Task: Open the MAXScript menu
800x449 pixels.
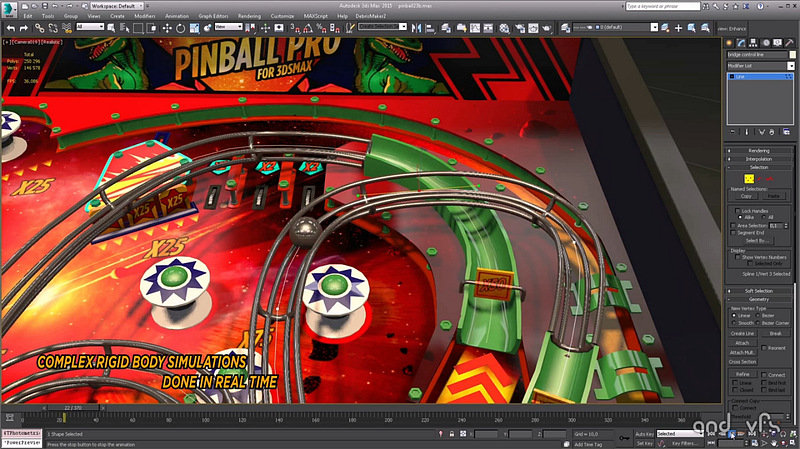Action: coord(315,16)
